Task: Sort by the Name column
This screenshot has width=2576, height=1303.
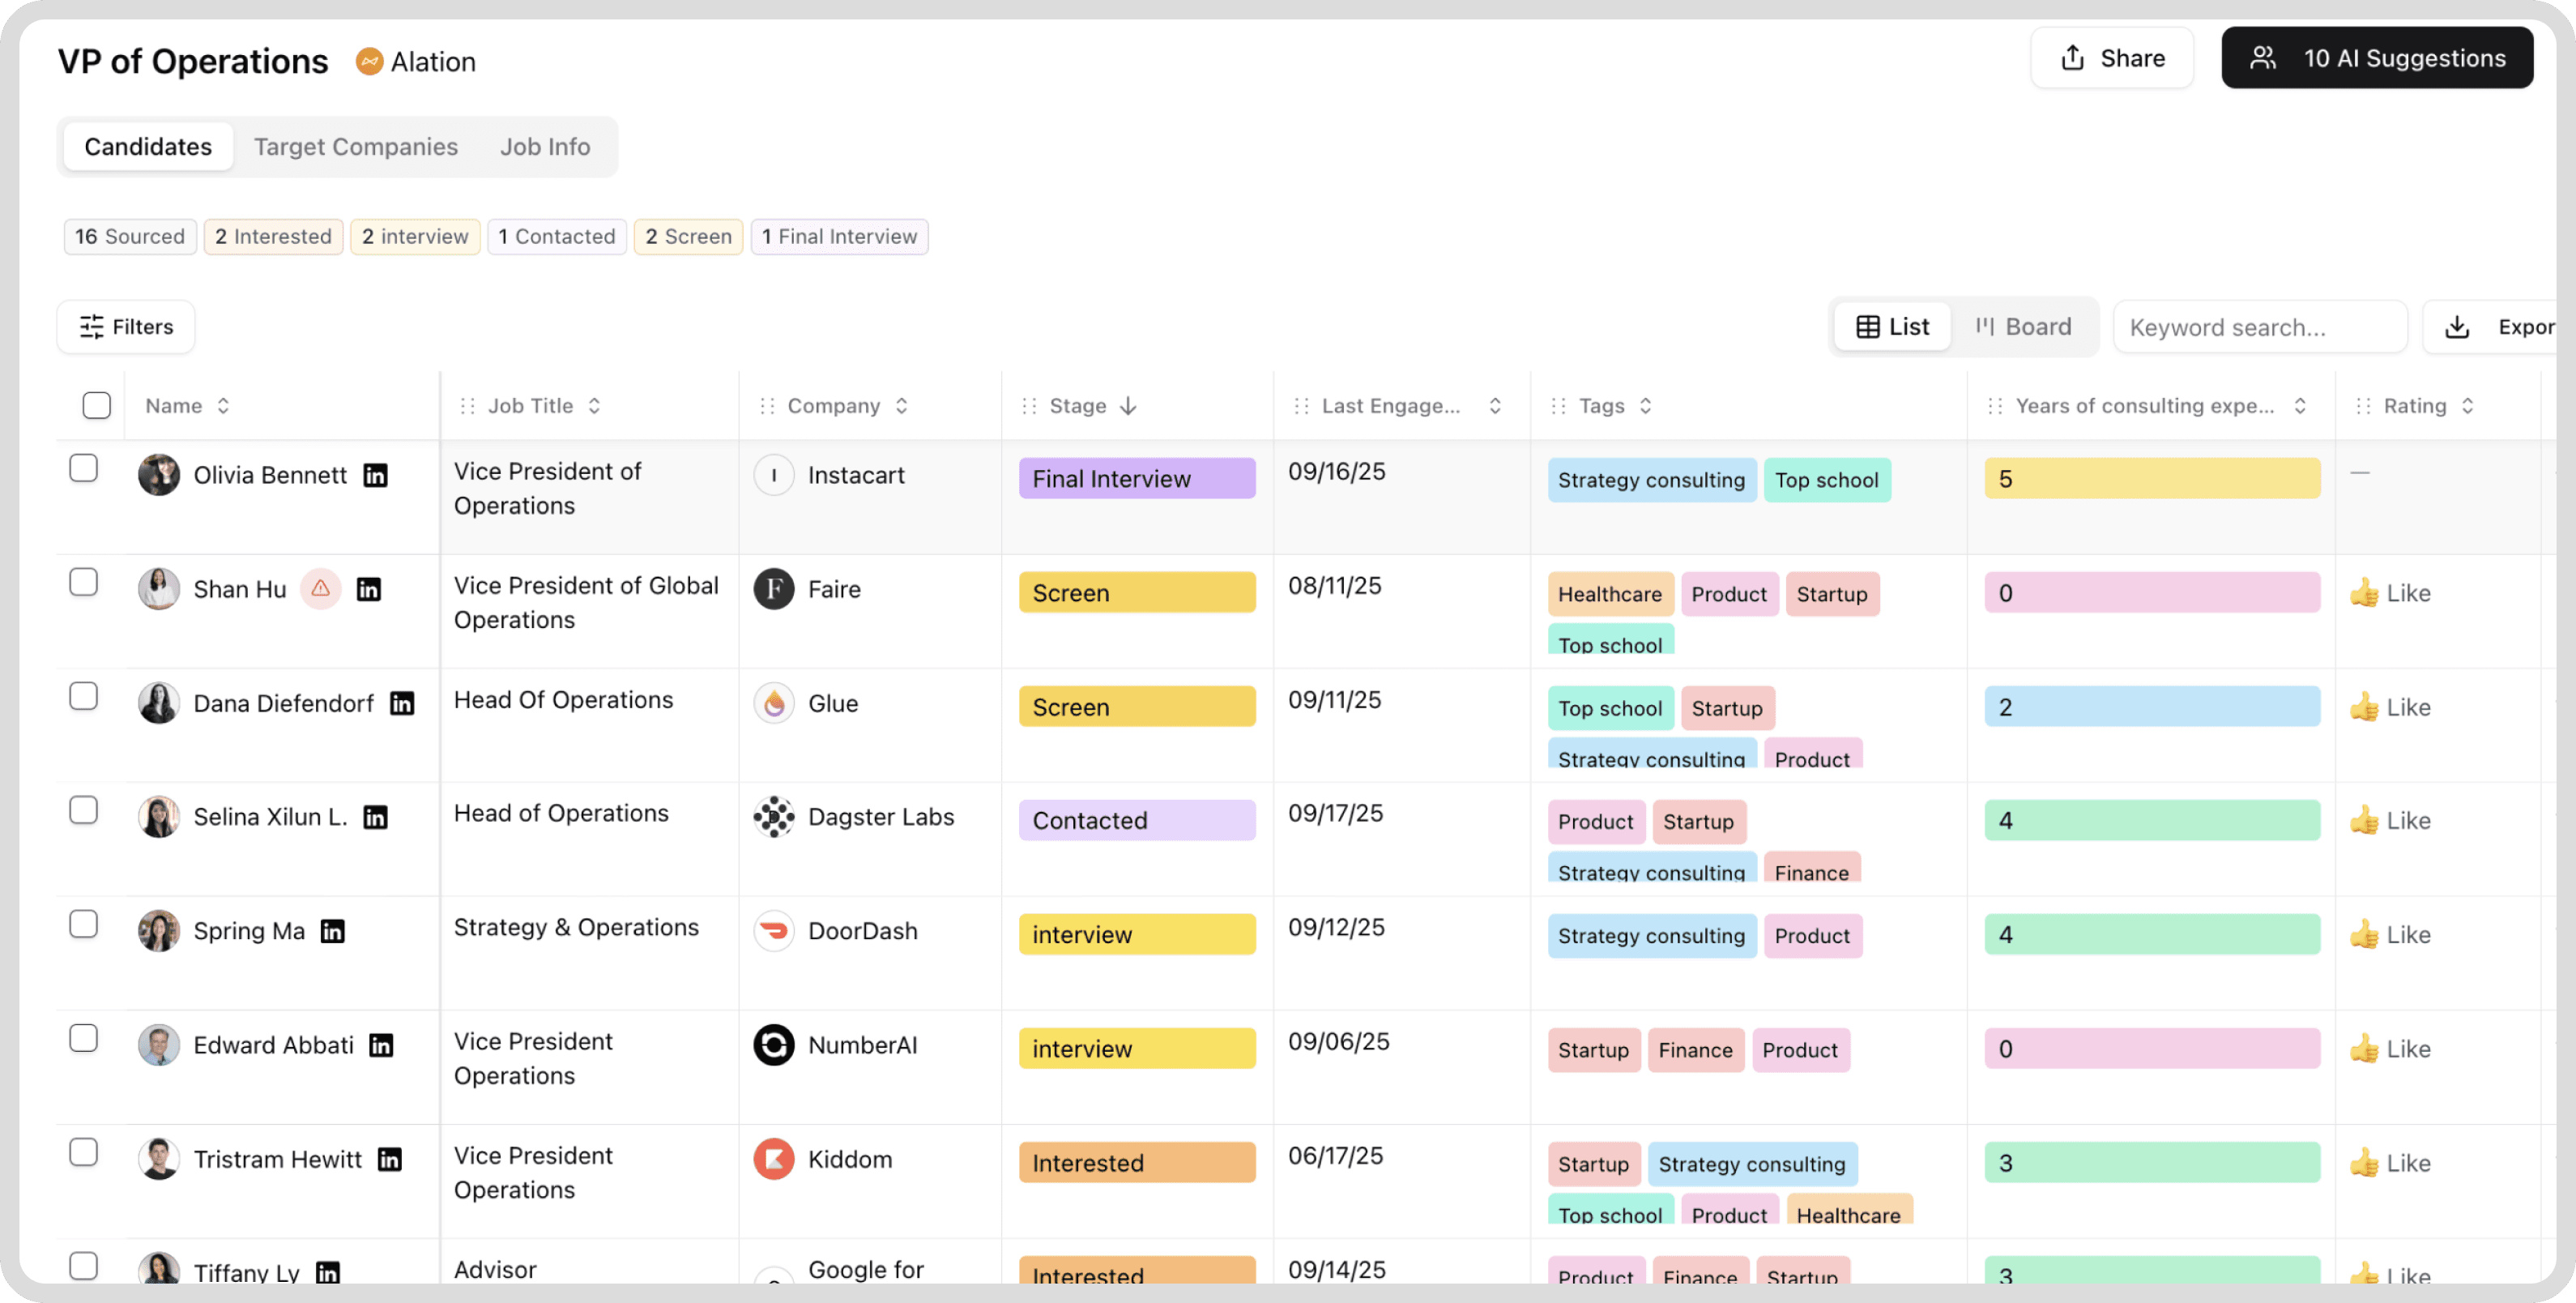Action: coord(223,406)
